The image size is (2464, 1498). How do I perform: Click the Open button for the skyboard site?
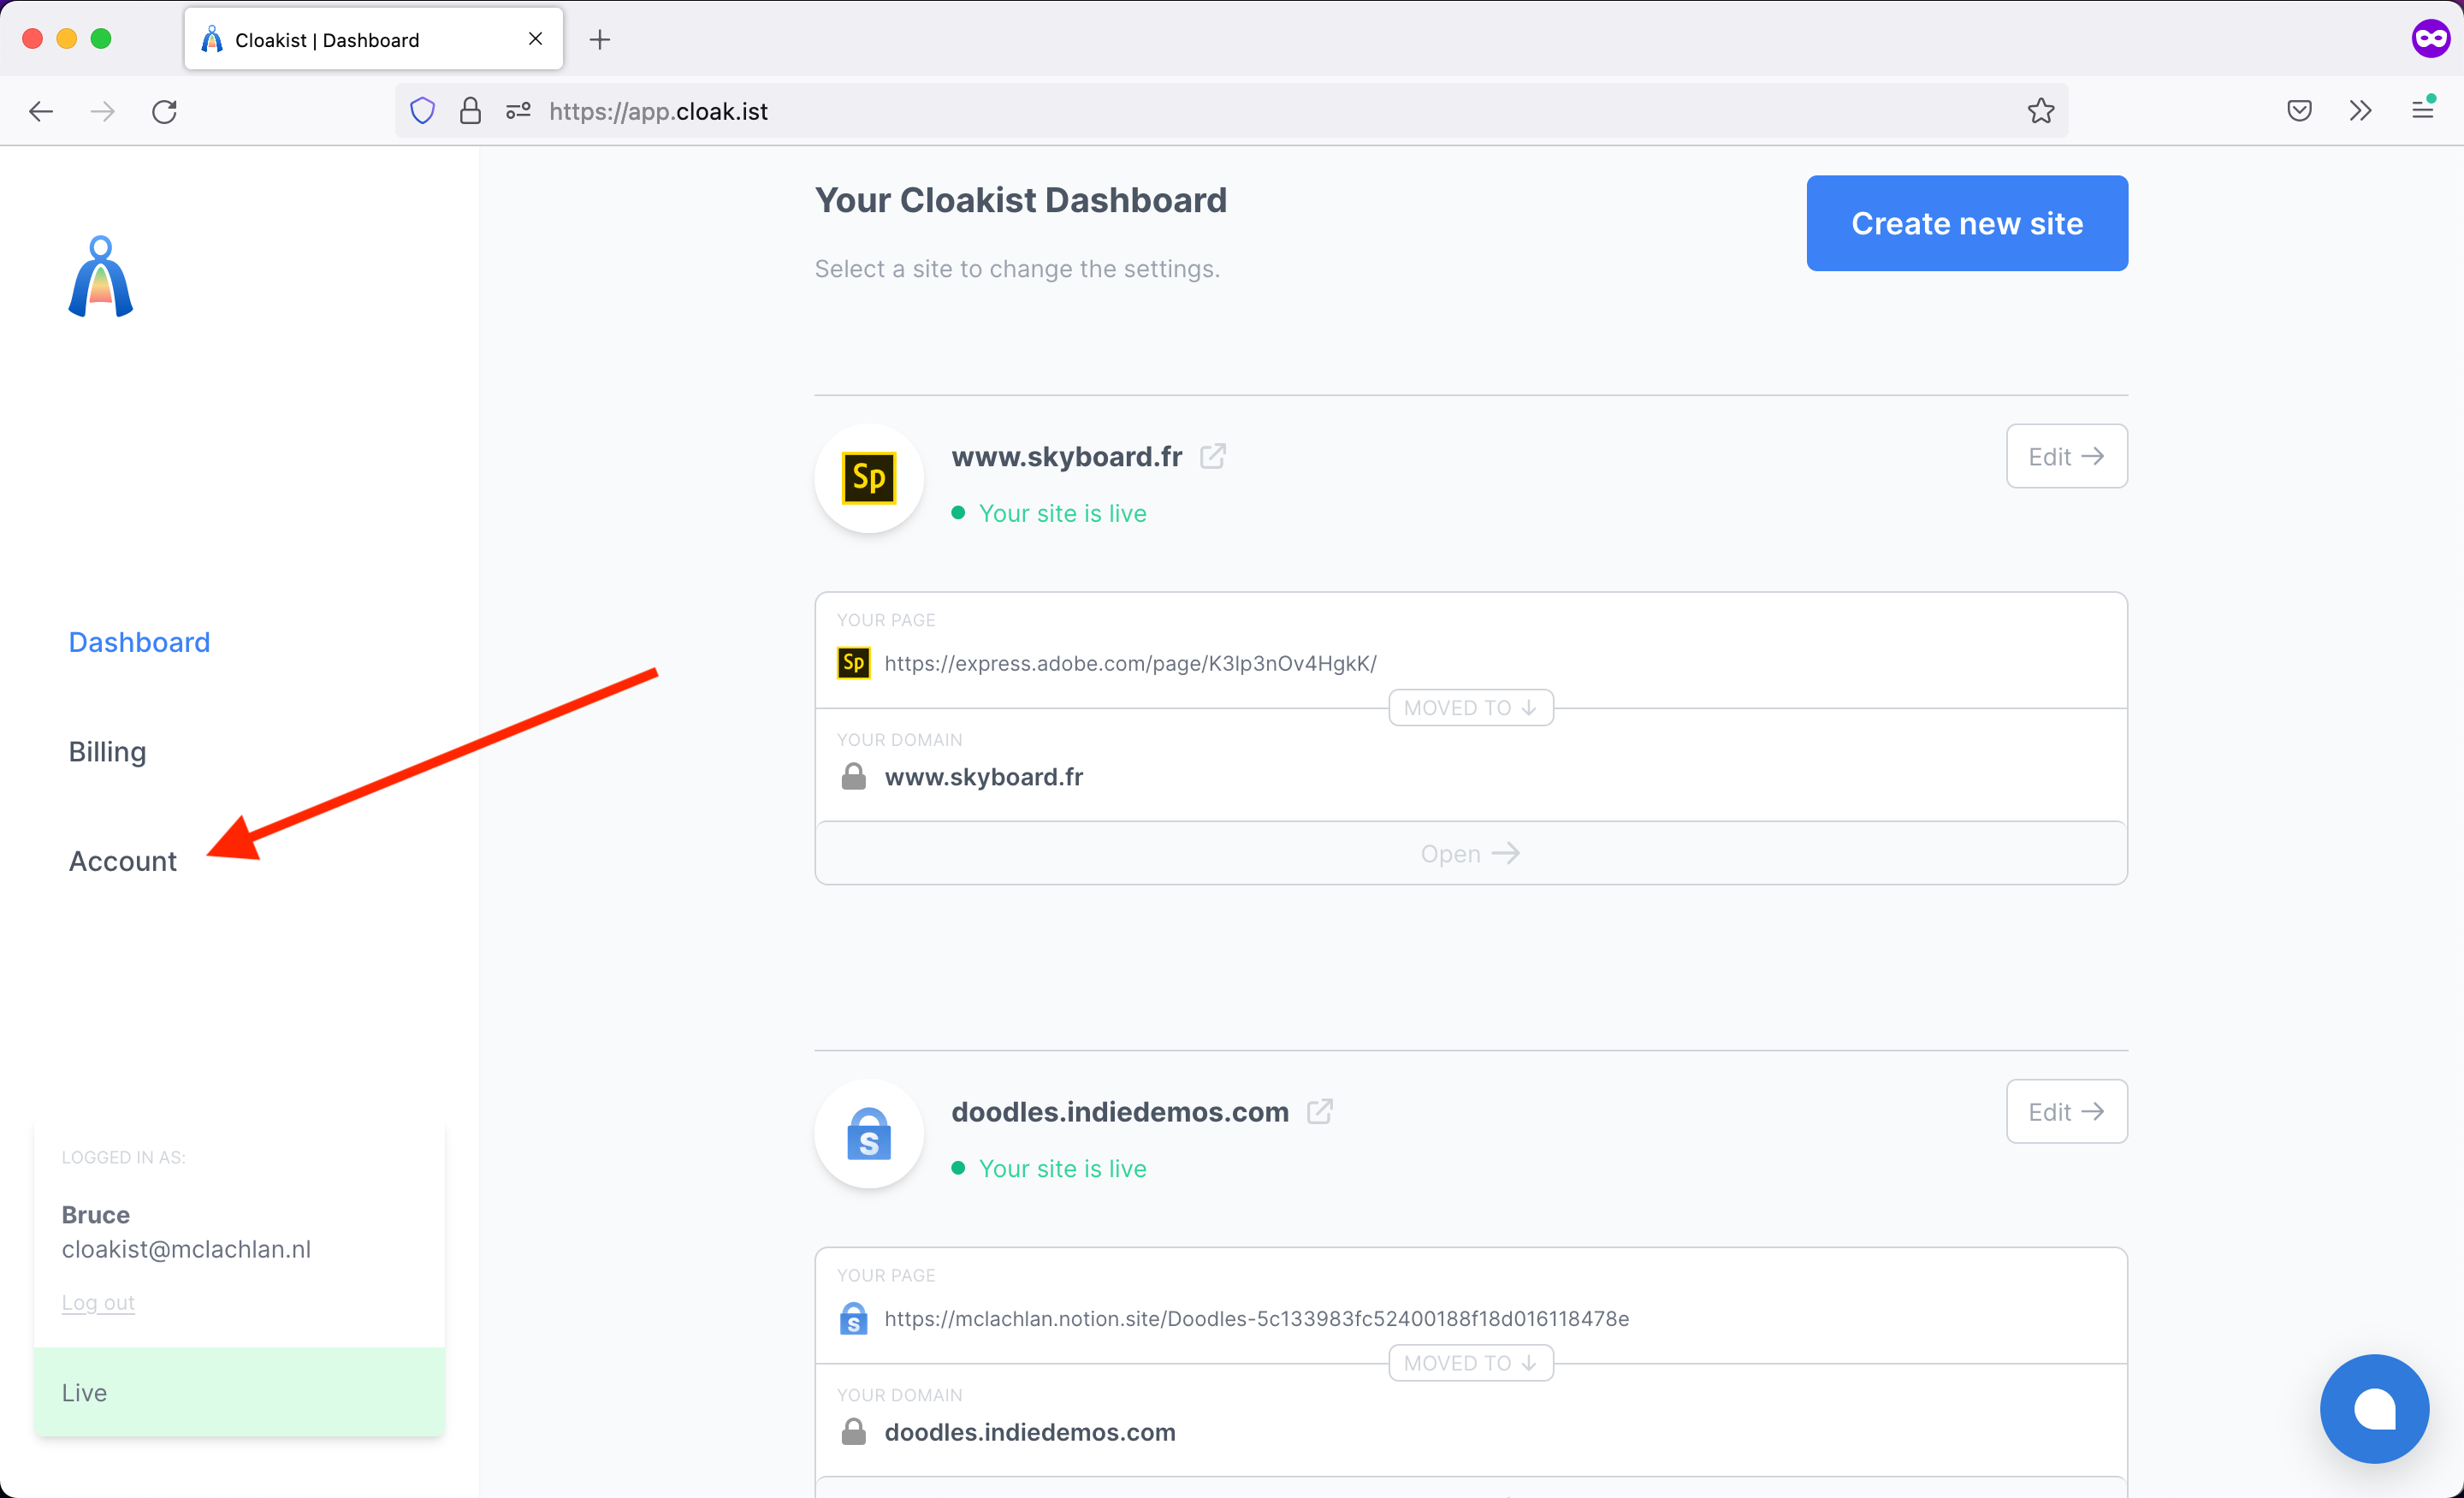[x=1470, y=854]
